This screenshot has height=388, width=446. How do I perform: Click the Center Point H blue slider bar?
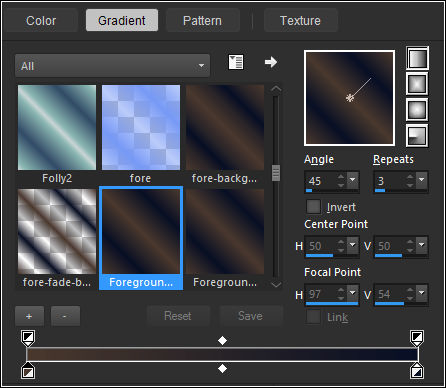tap(319, 256)
